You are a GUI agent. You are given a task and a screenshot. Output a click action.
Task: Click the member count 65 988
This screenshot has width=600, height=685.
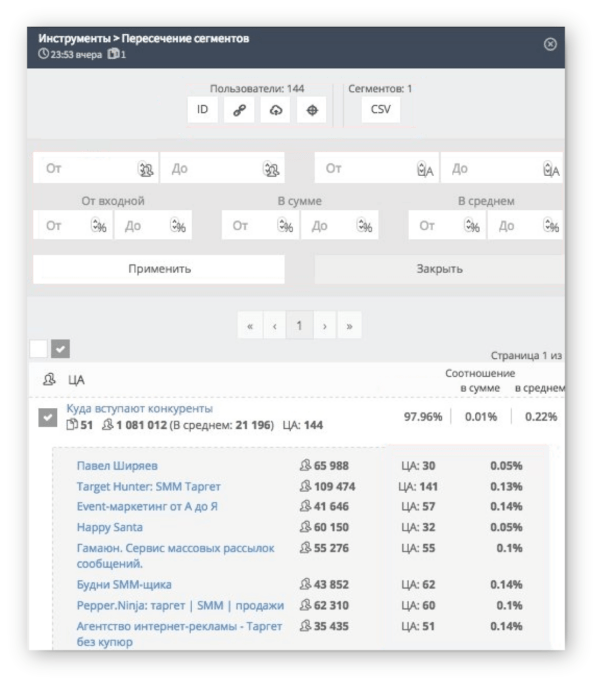331,466
